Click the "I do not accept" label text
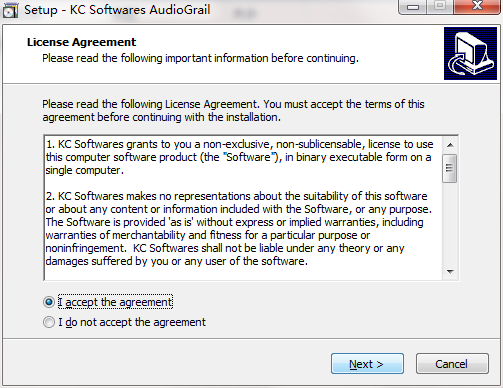Screen dimensions: 503x388 132,322
